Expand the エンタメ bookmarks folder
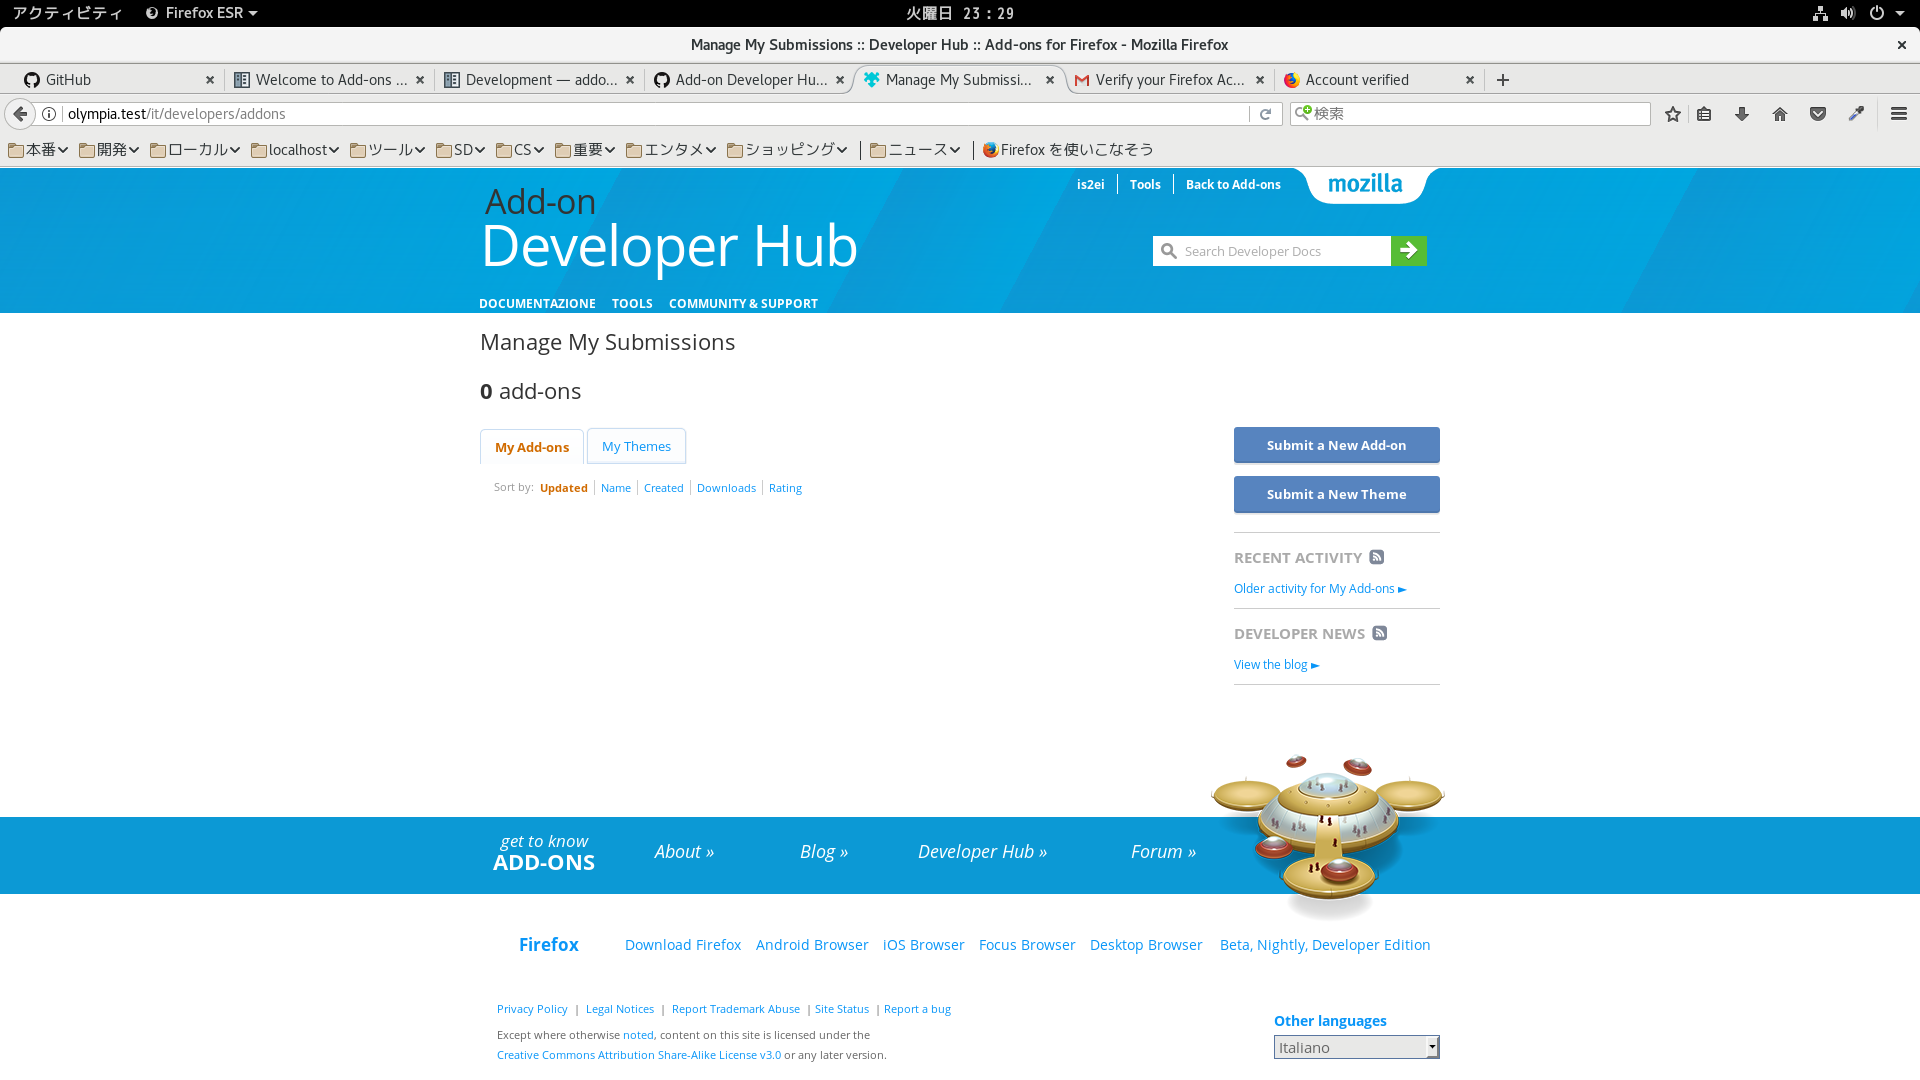Image resolution: width=1920 pixels, height=1080 pixels. tap(671, 150)
